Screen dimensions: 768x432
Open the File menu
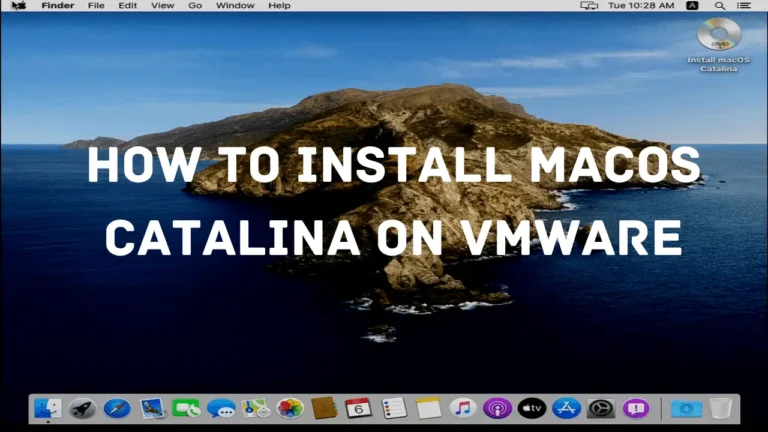(96, 6)
